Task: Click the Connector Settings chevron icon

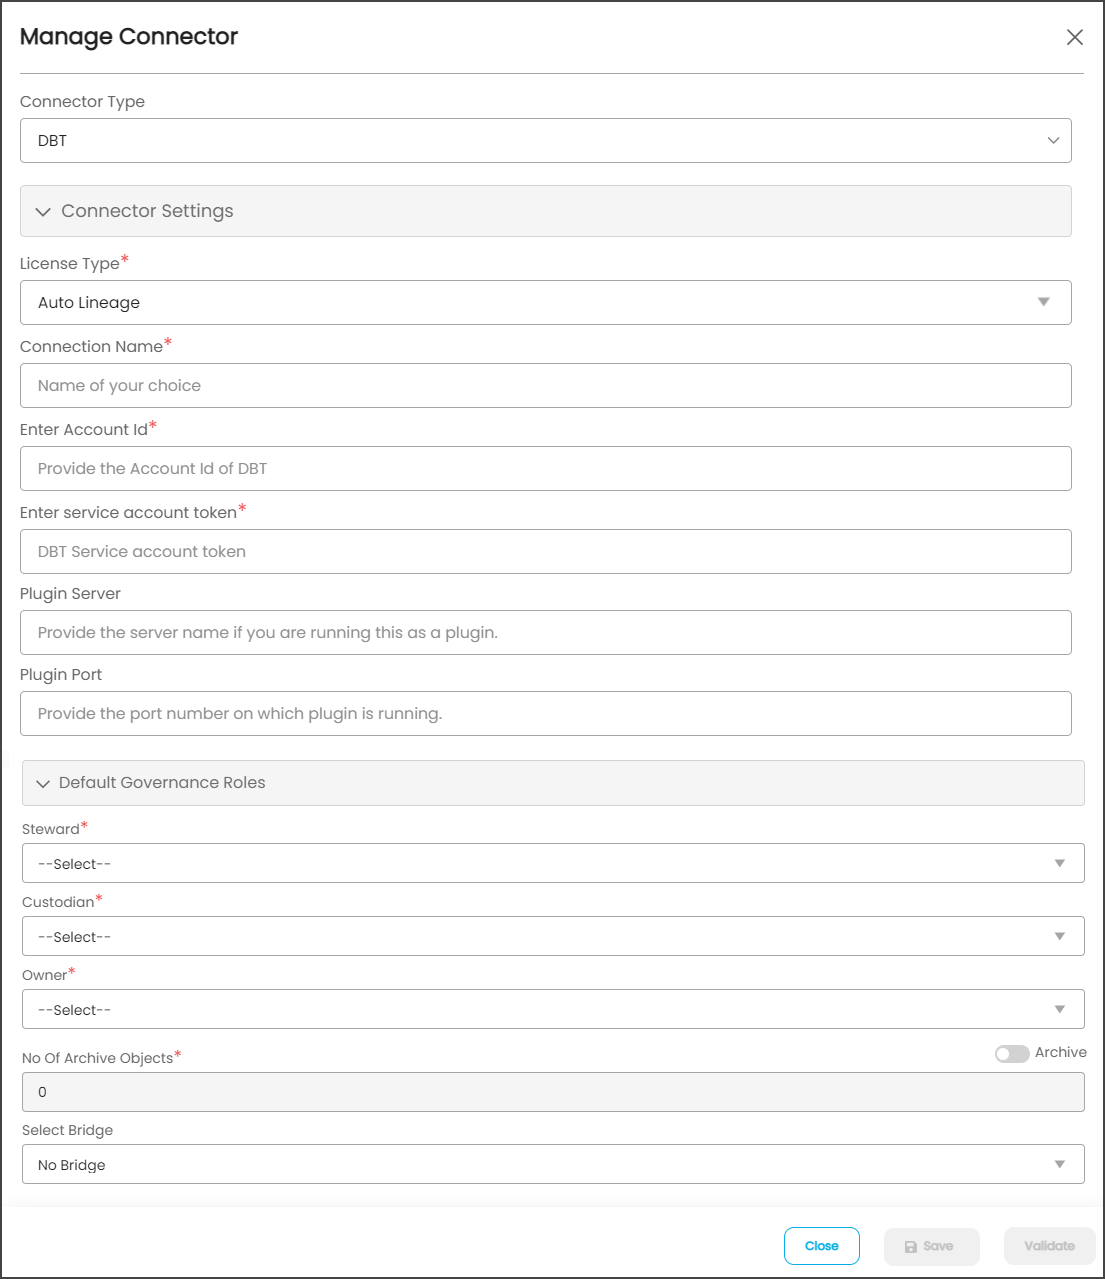Action: coord(43,212)
